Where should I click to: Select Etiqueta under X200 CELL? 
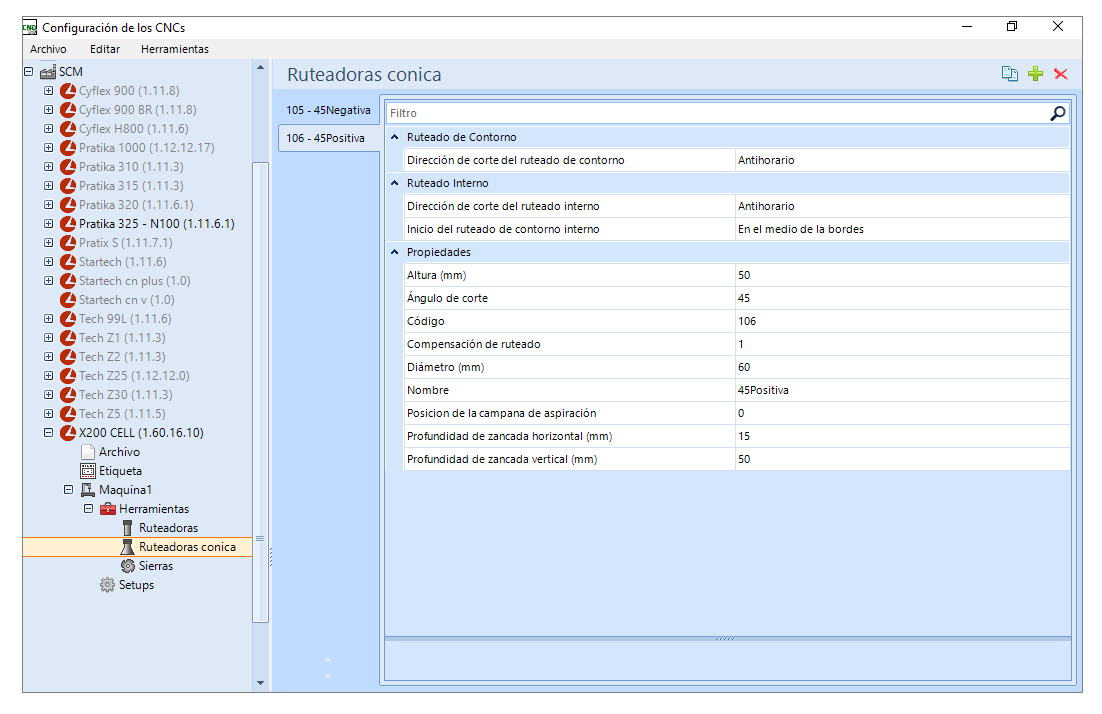point(120,471)
